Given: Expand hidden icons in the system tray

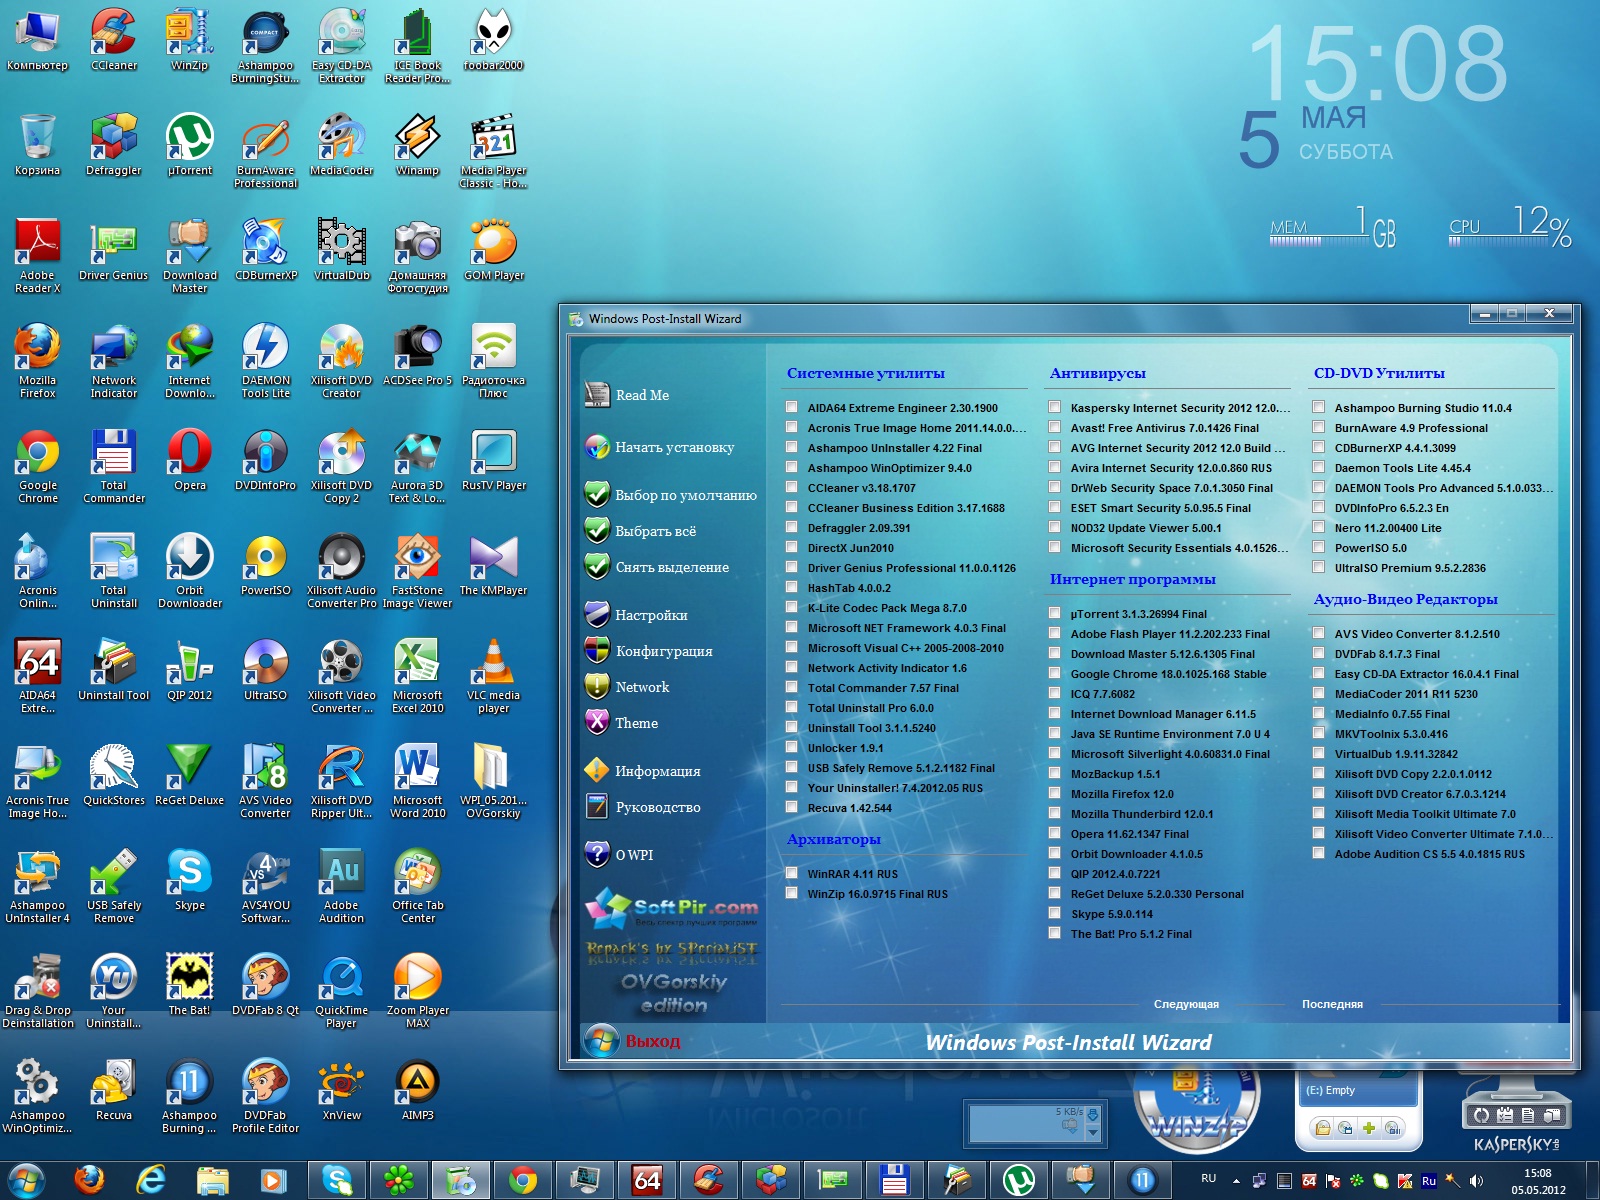Looking at the screenshot, I should click(x=1236, y=1181).
